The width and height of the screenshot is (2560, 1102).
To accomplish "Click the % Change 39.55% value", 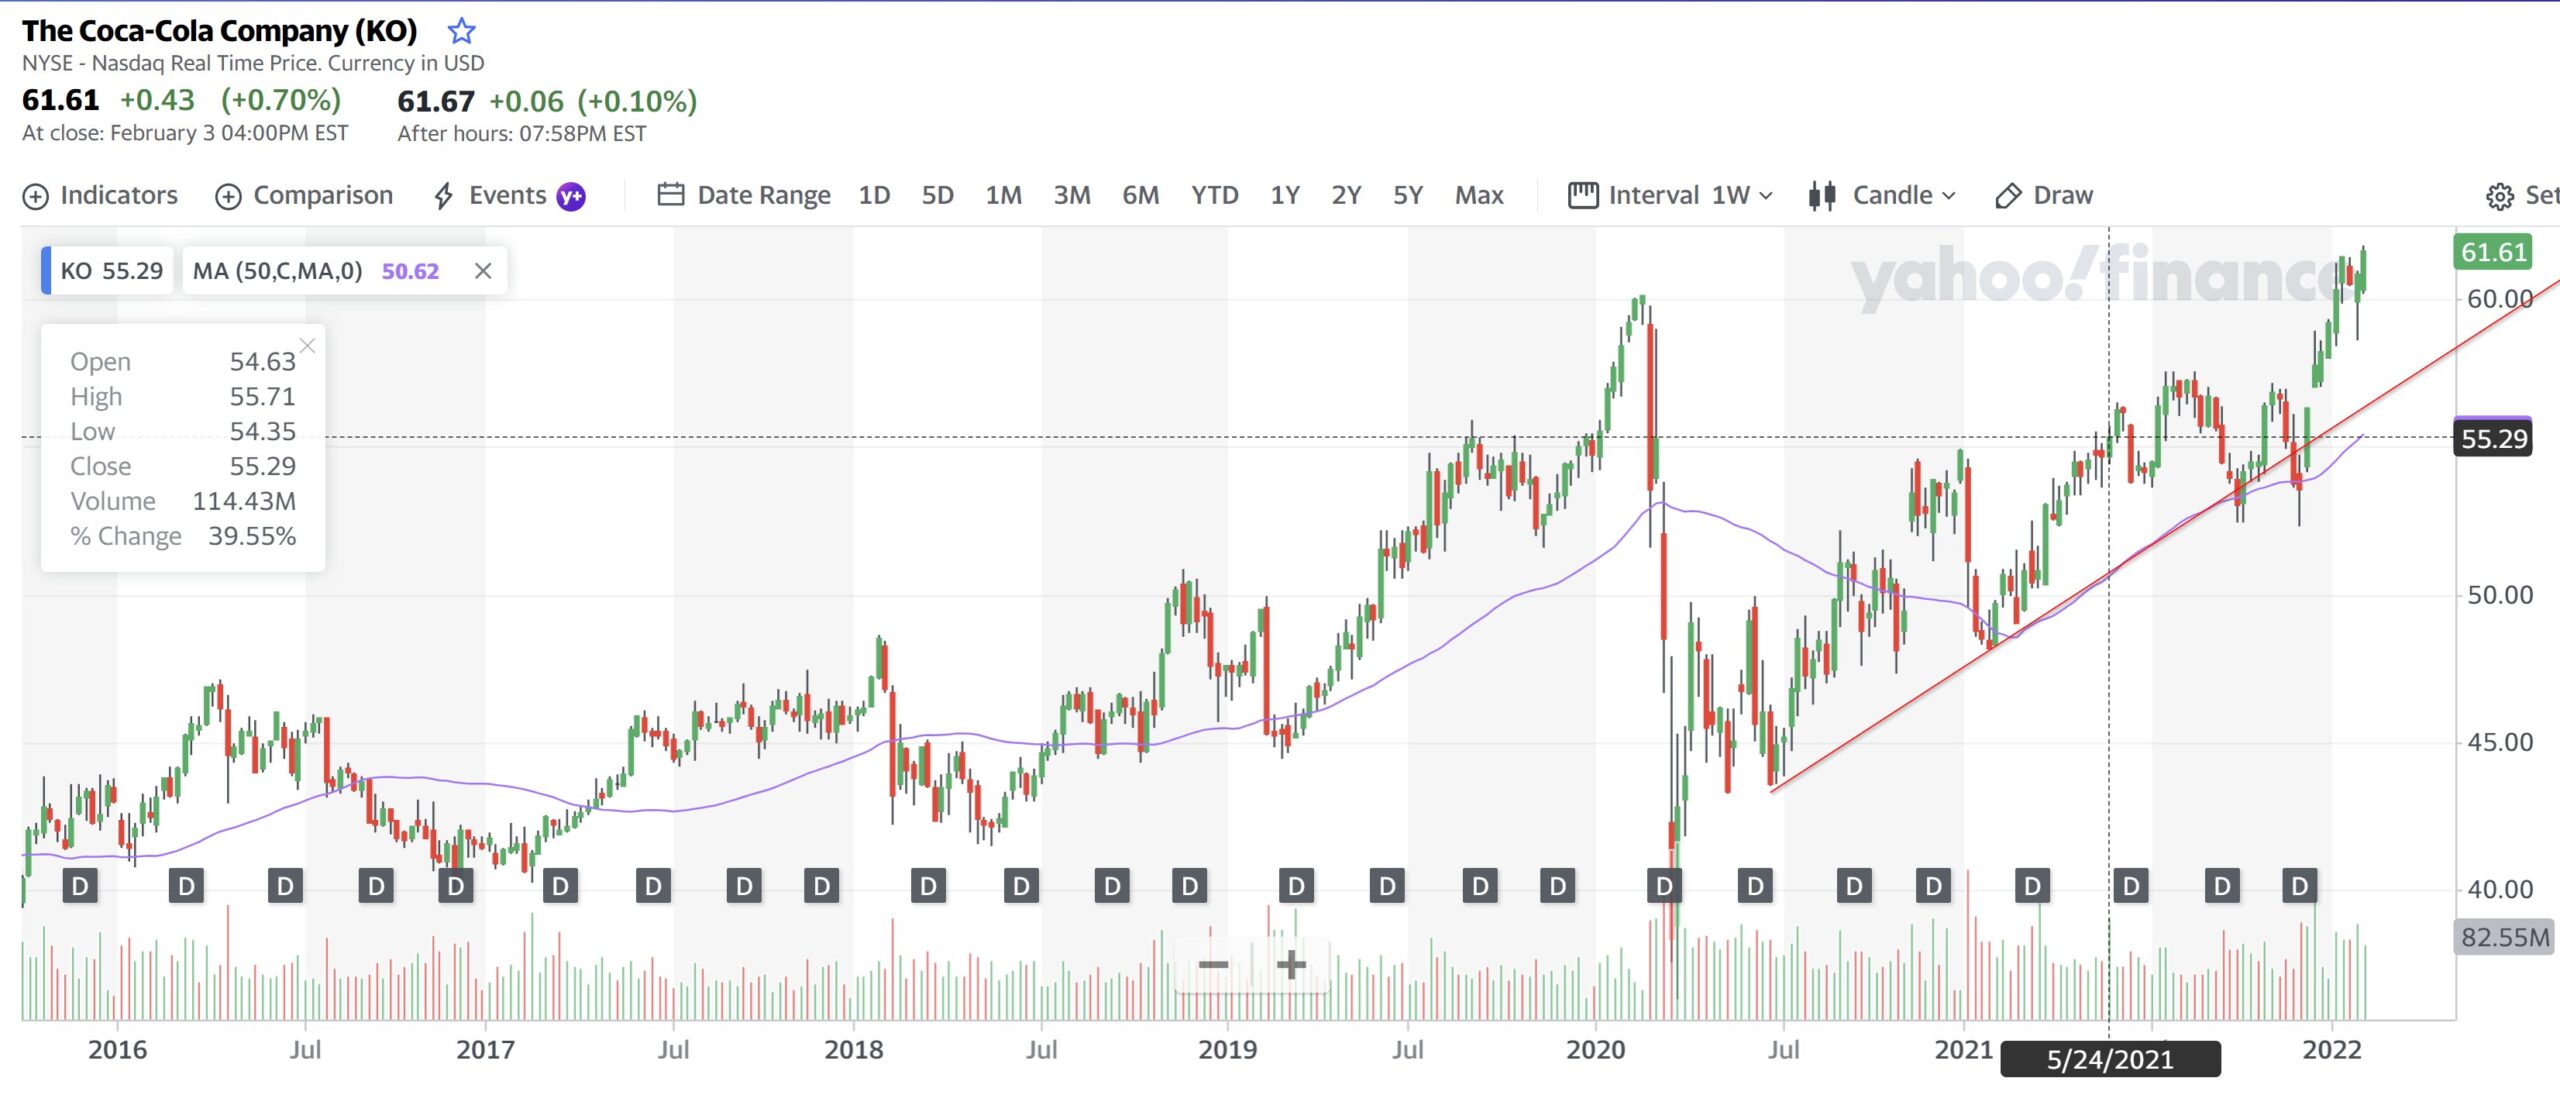I will tap(252, 536).
